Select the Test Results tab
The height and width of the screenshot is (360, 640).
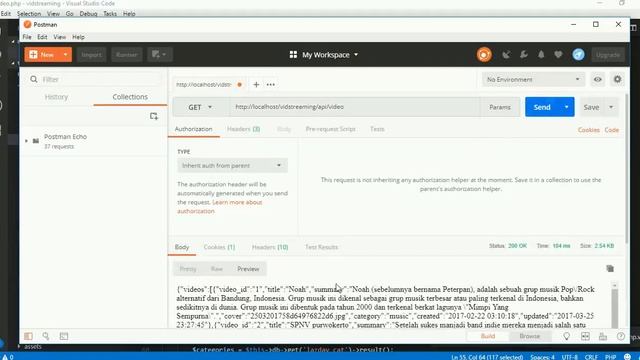click(x=321, y=247)
